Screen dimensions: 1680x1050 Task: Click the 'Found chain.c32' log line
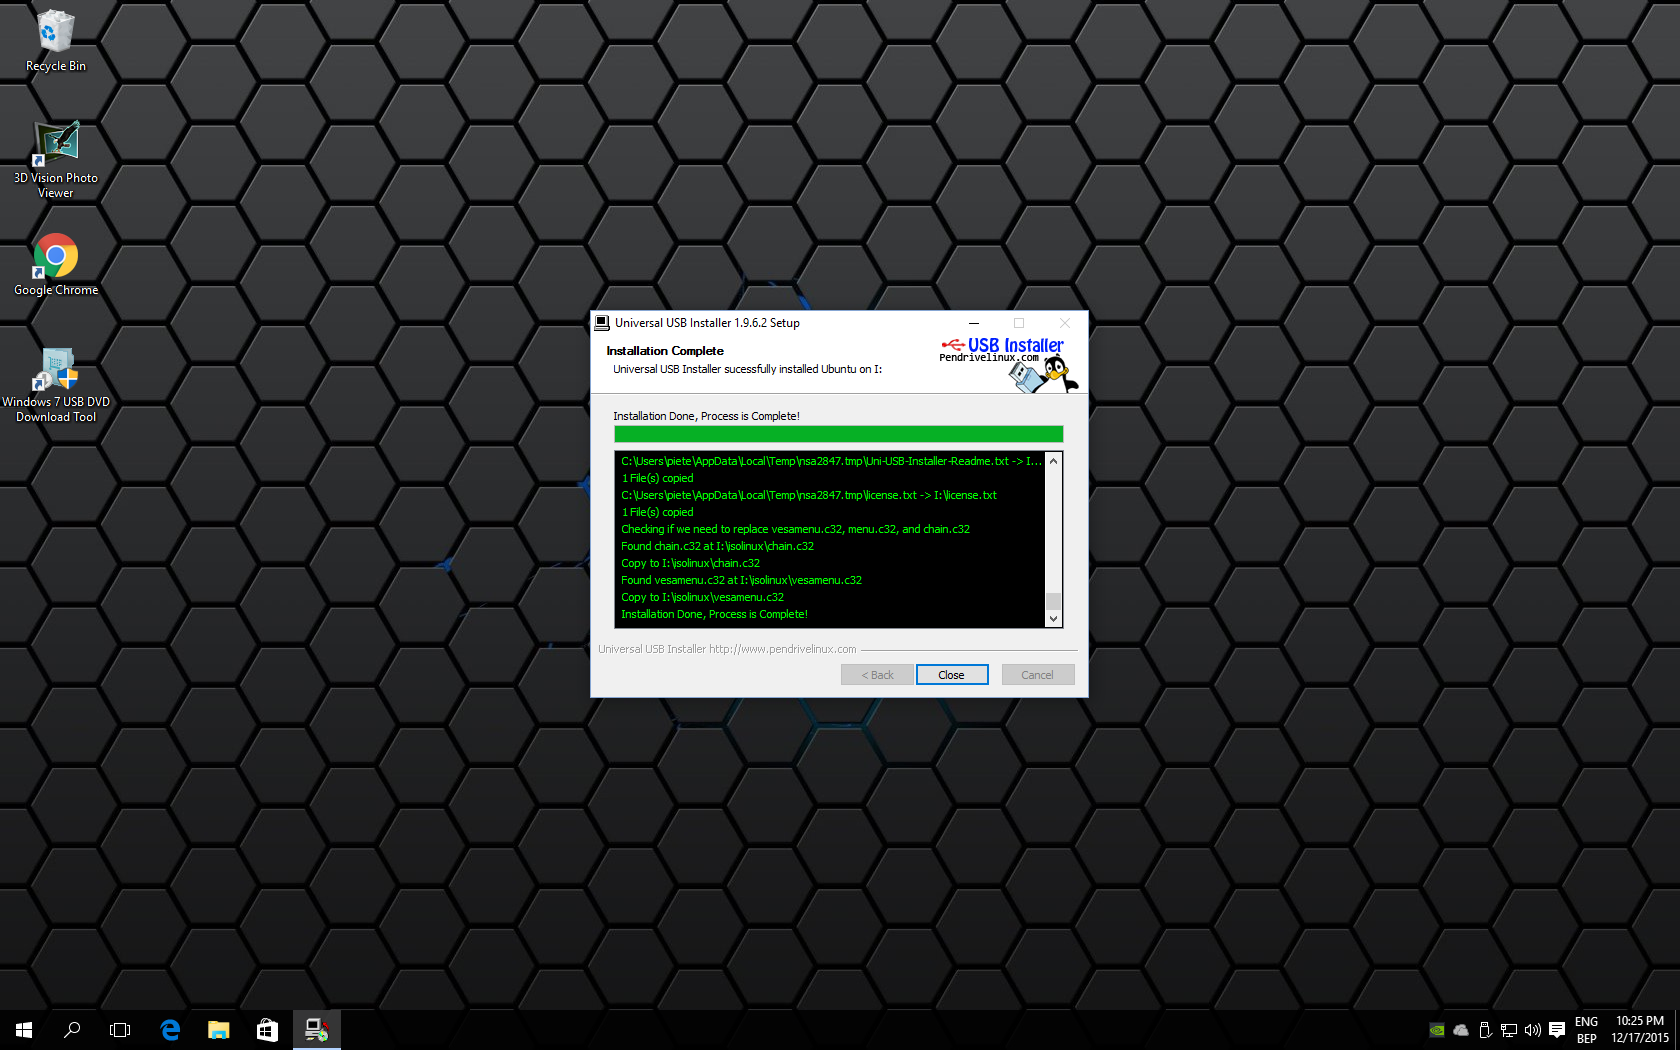pos(717,546)
